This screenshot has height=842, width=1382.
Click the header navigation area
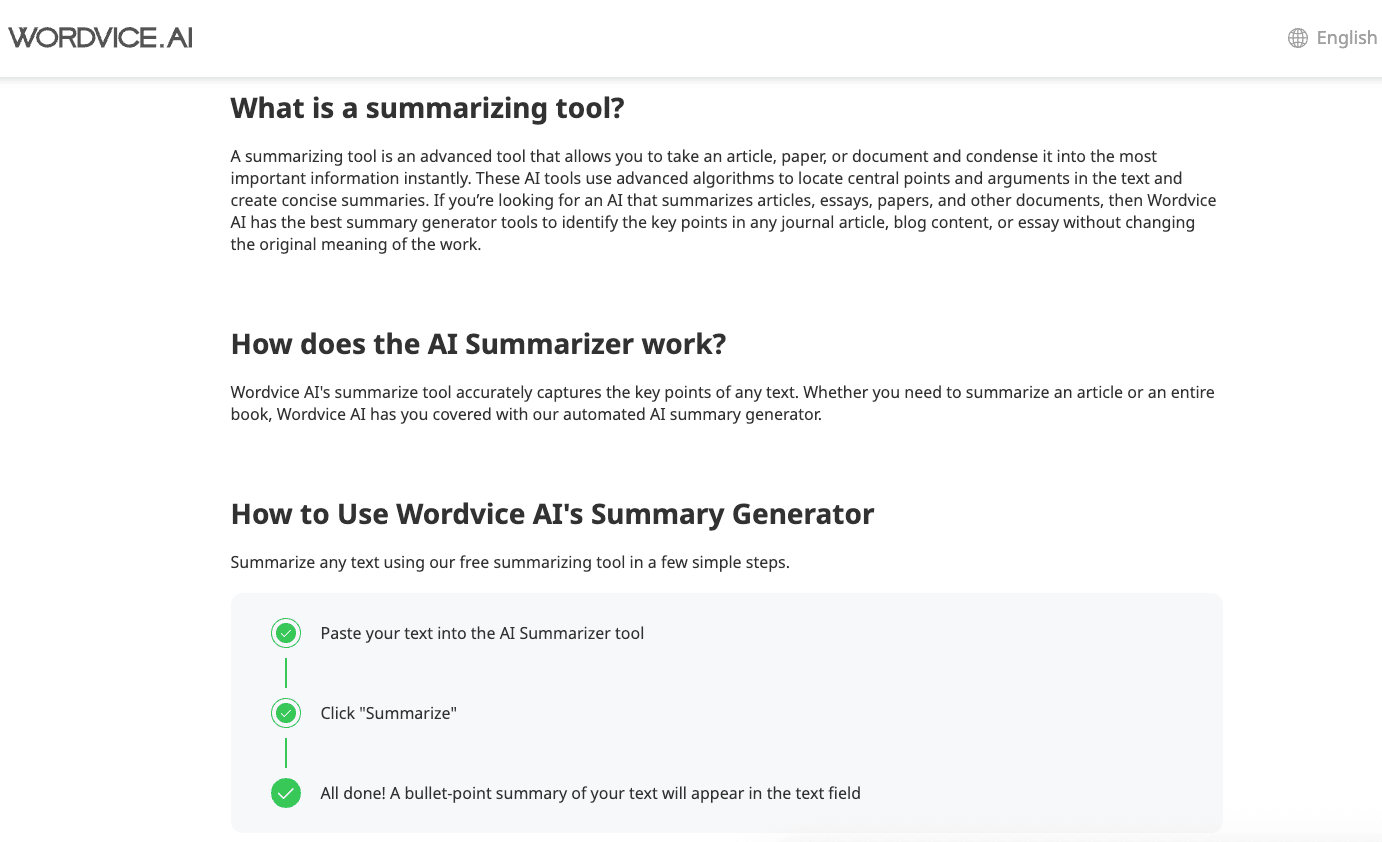[691, 37]
